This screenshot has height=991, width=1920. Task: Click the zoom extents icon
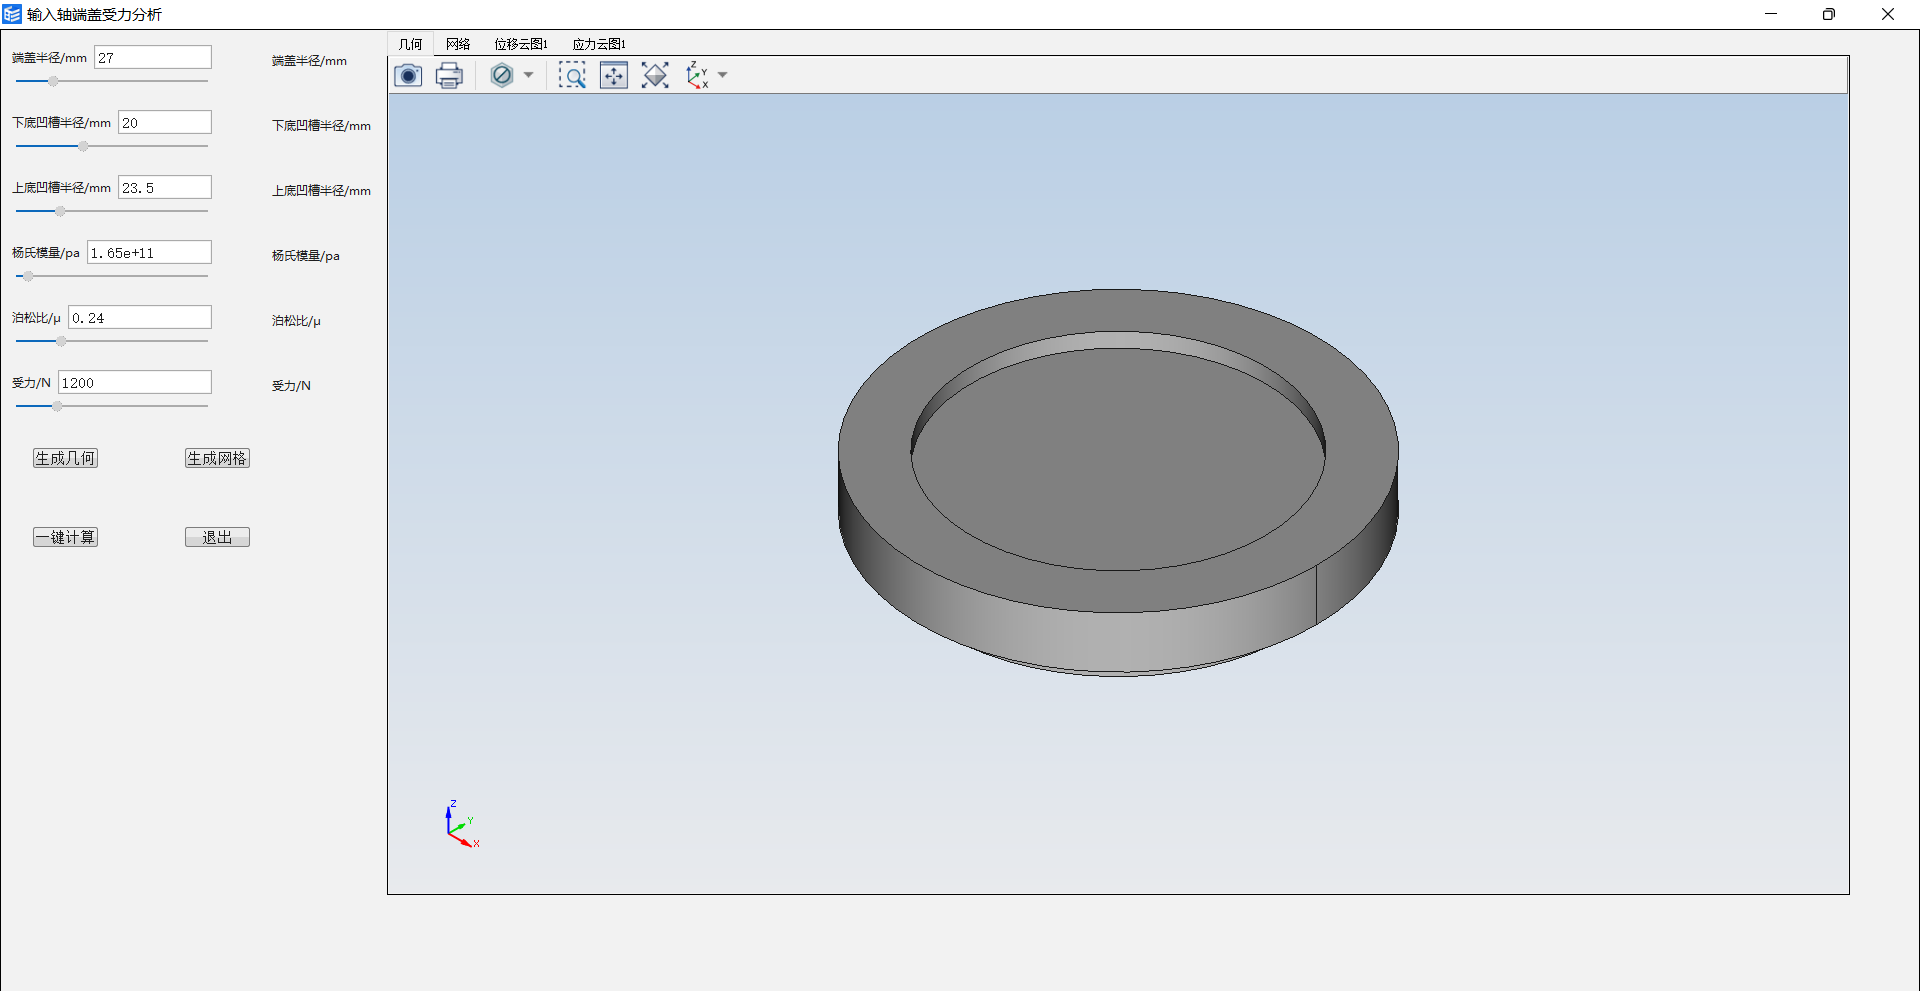tap(655, 75)
